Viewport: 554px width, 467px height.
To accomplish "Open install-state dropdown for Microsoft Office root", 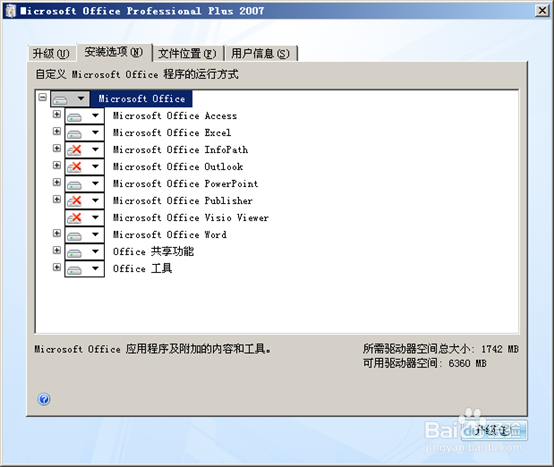I will click(x=70, y=99).
